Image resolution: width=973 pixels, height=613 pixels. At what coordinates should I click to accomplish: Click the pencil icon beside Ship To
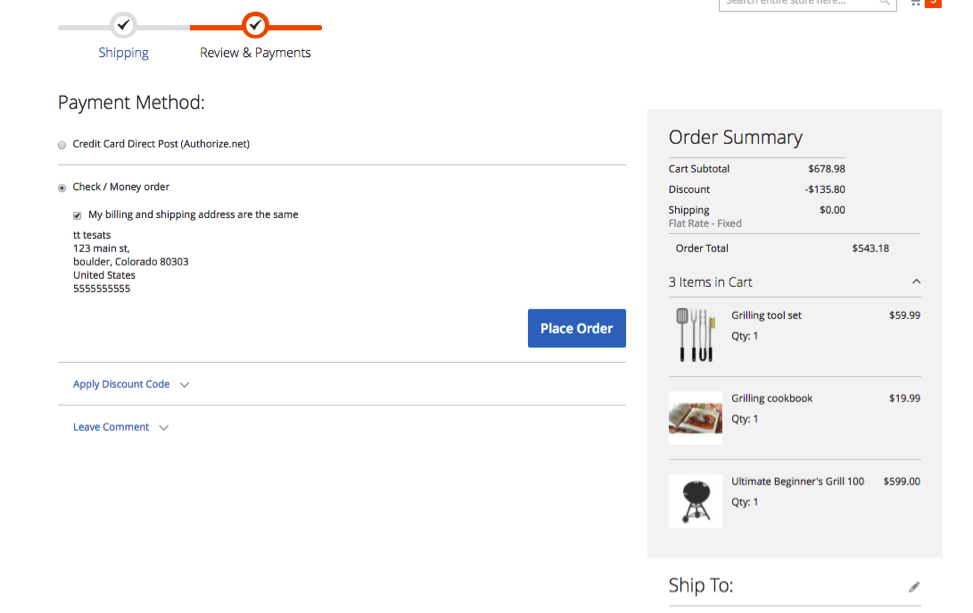[x=915, y=585]
